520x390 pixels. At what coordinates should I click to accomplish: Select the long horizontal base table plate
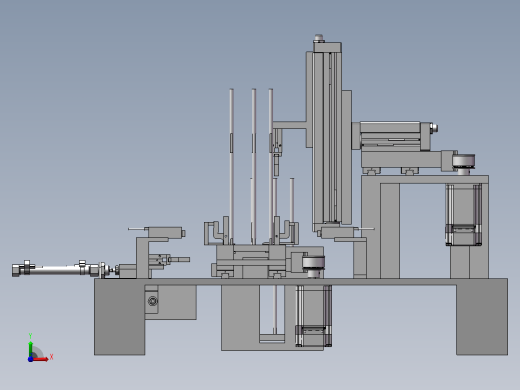(x=301, y=282)
